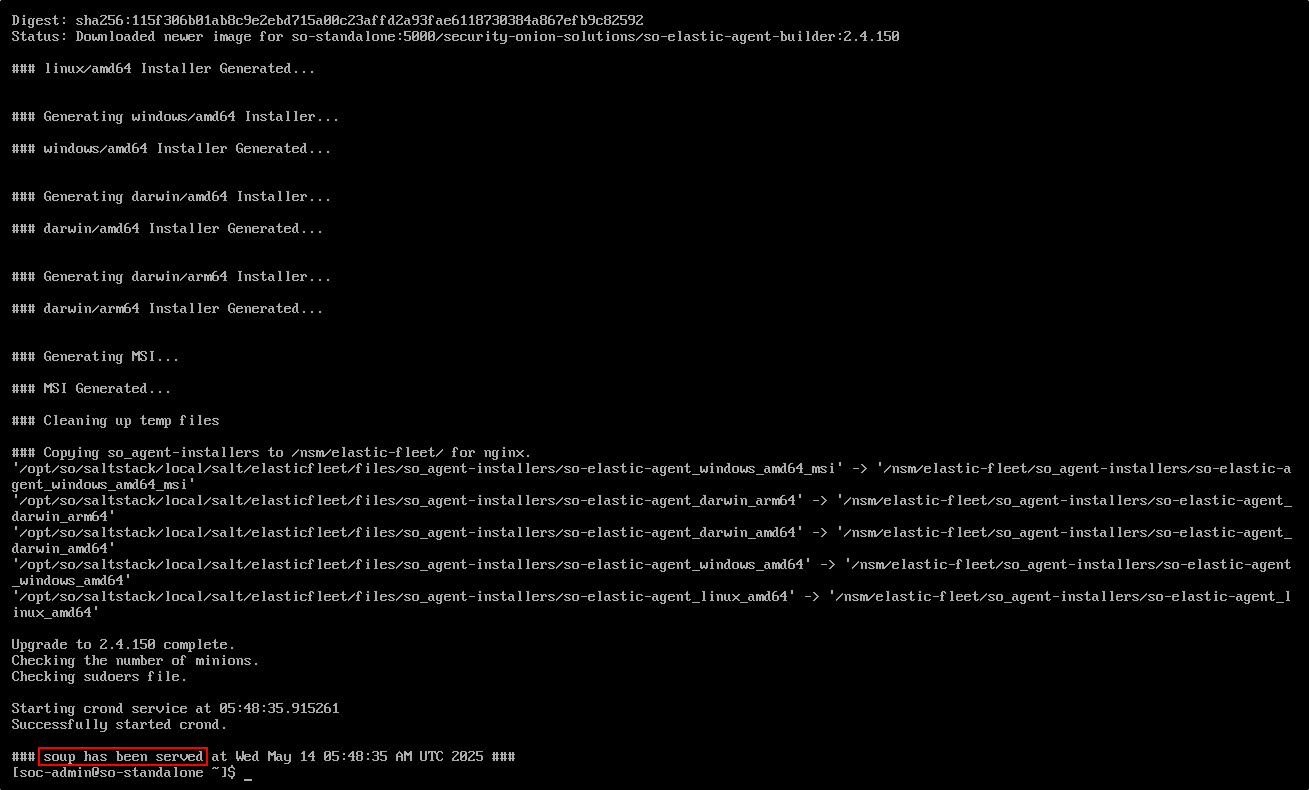Click the "darwin/amd64 Installer Generated" line

click(167, 229)
